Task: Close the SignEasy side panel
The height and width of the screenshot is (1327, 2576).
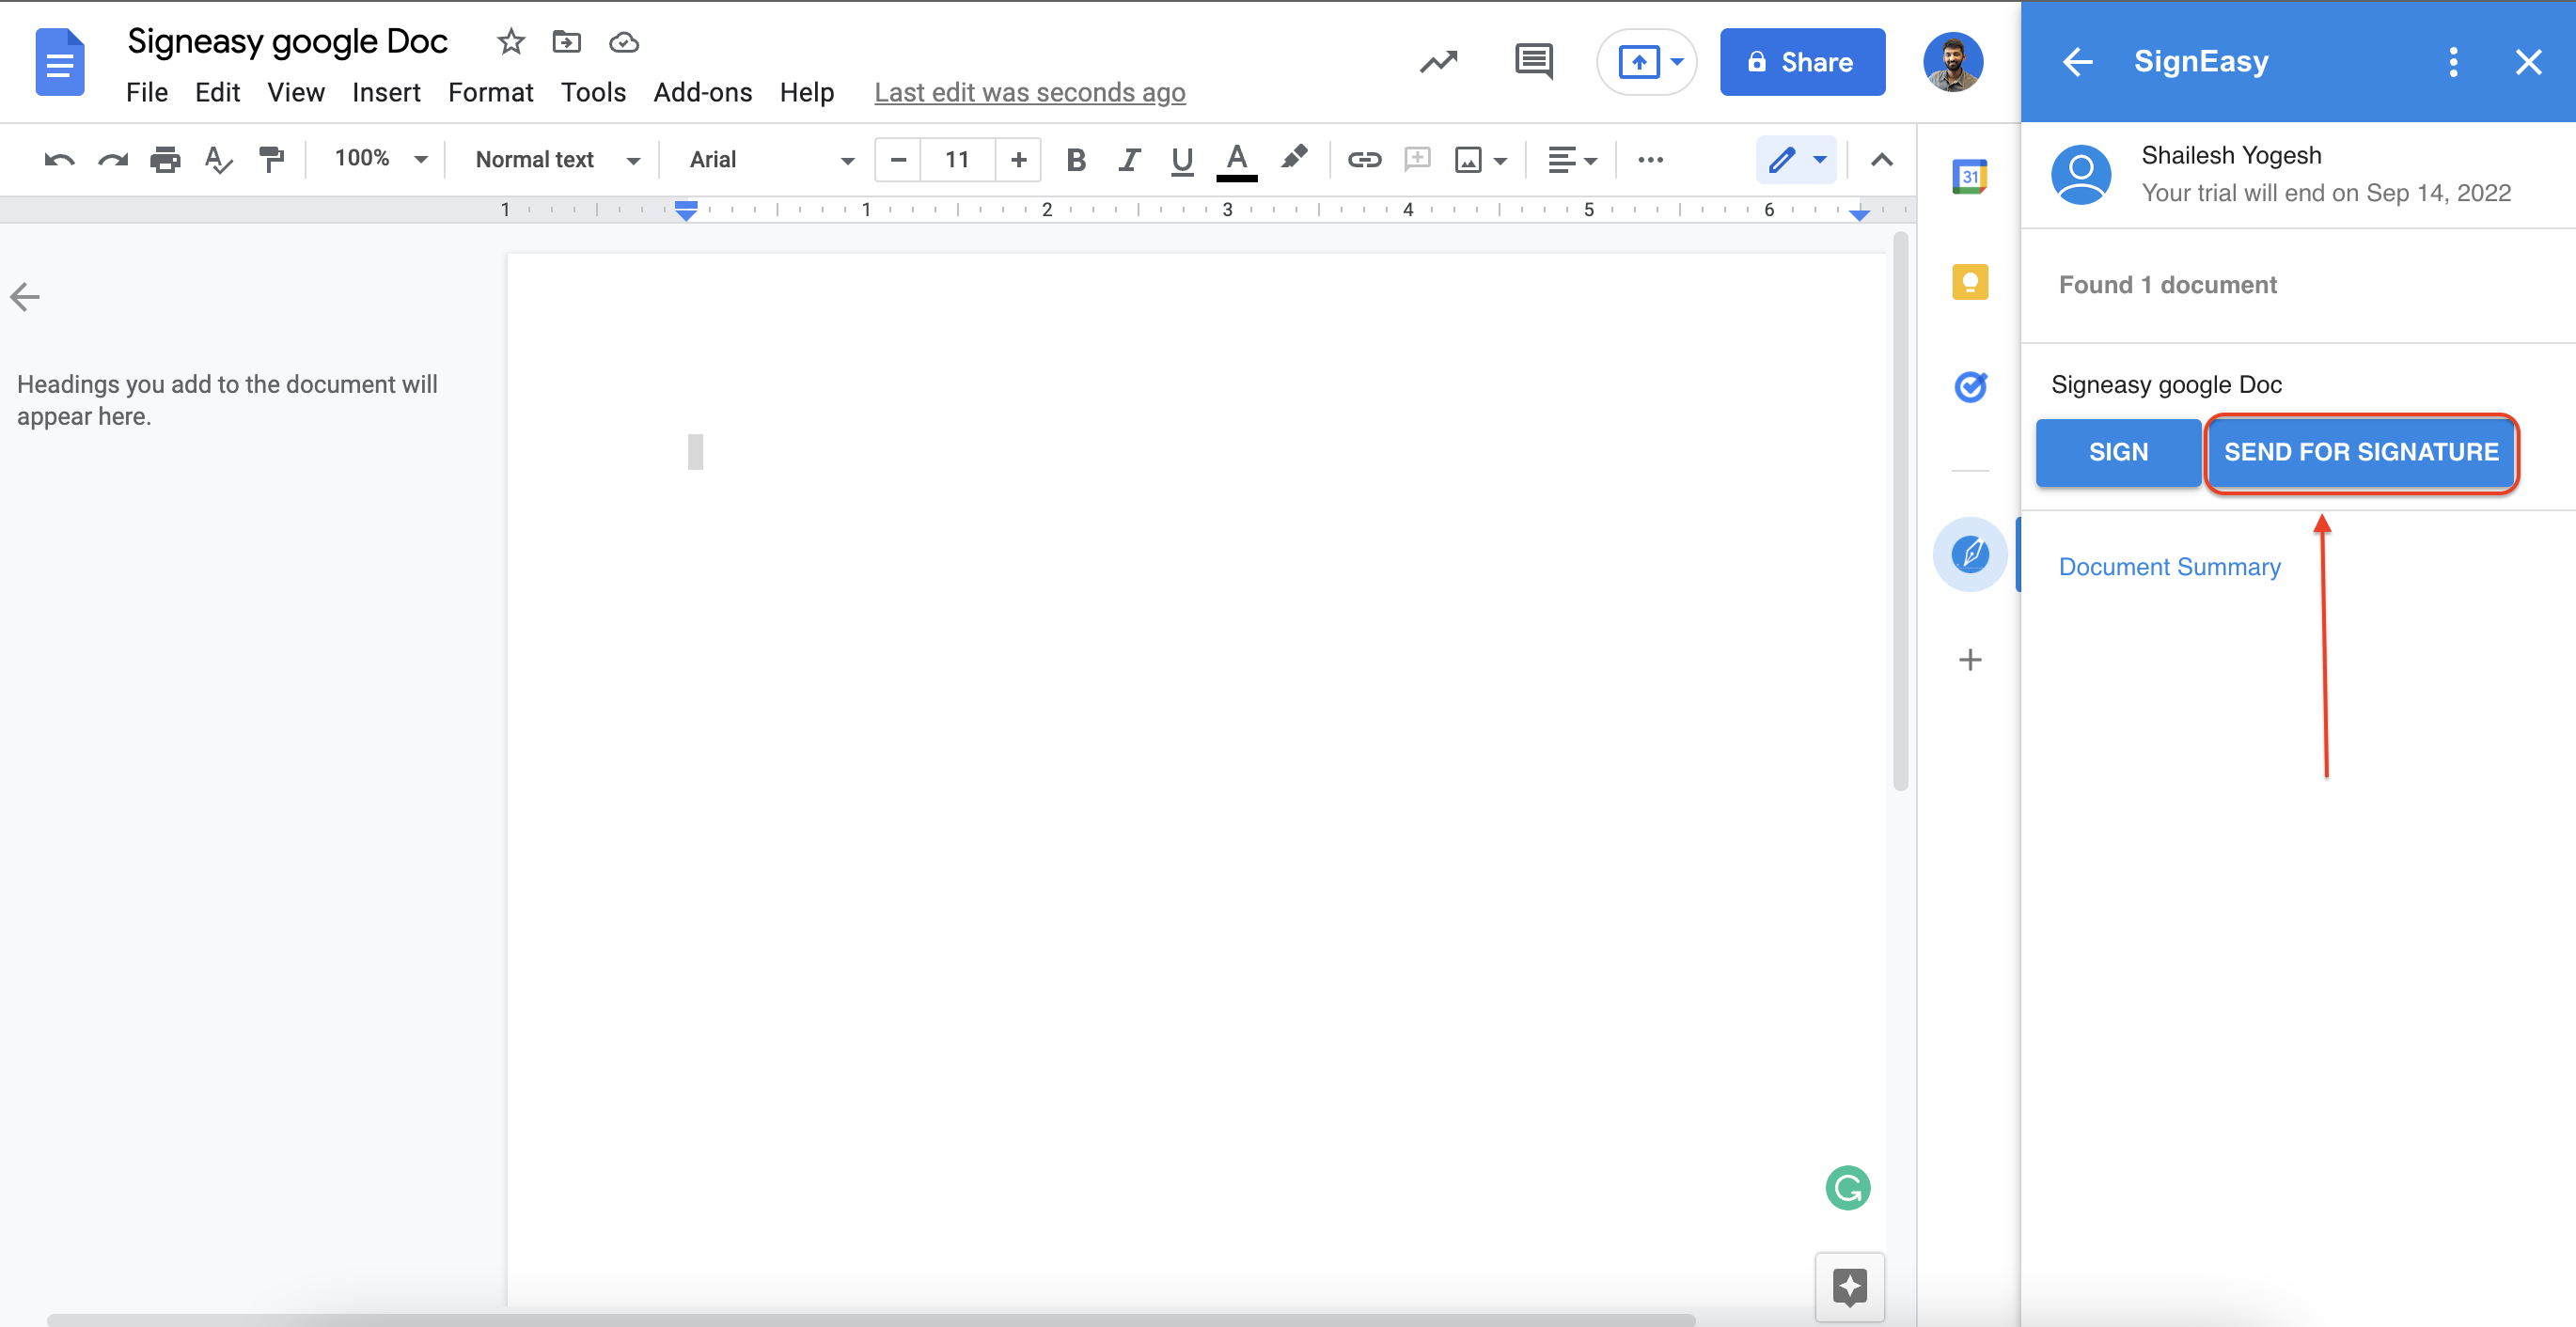Action: coord(2528,62)
